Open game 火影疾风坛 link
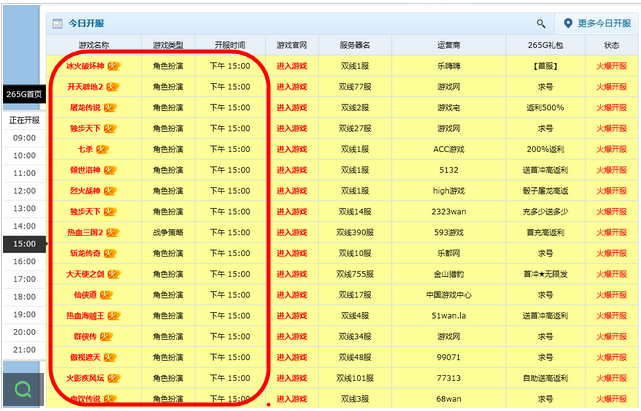This screenshot has height=411, width=641. pos(85,378)
